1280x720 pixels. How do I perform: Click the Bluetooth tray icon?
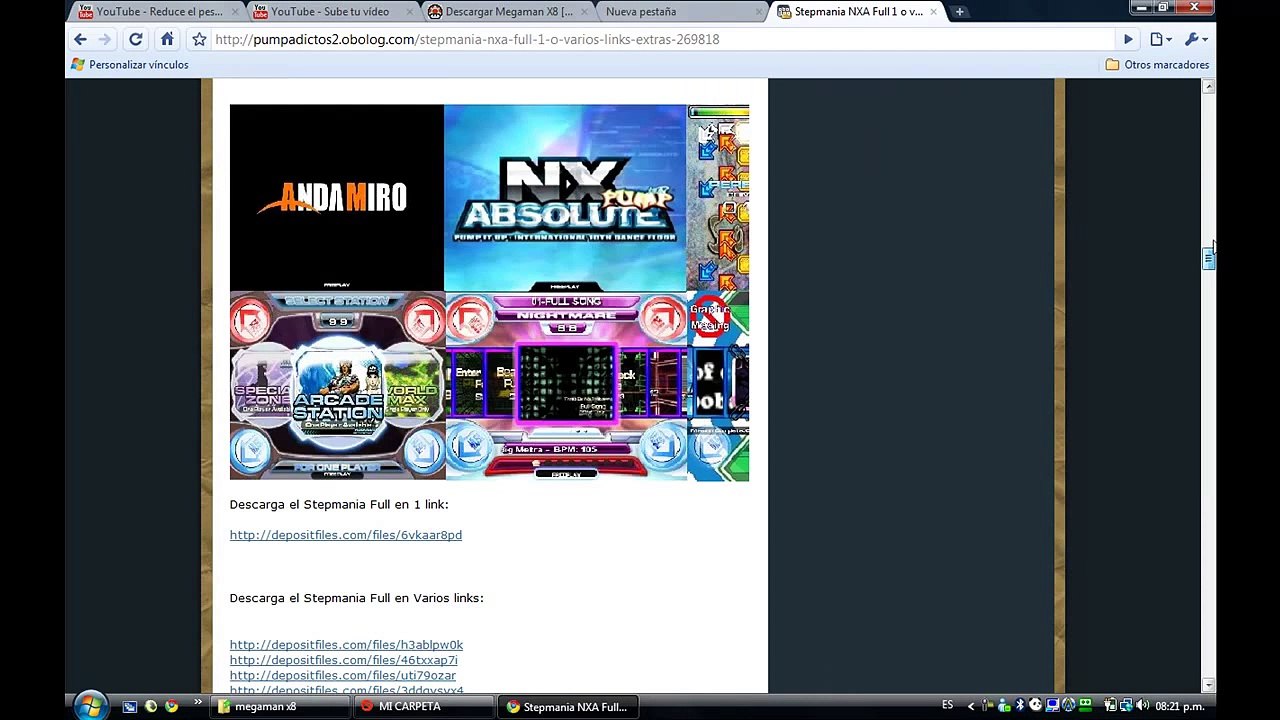(1020, 706)
